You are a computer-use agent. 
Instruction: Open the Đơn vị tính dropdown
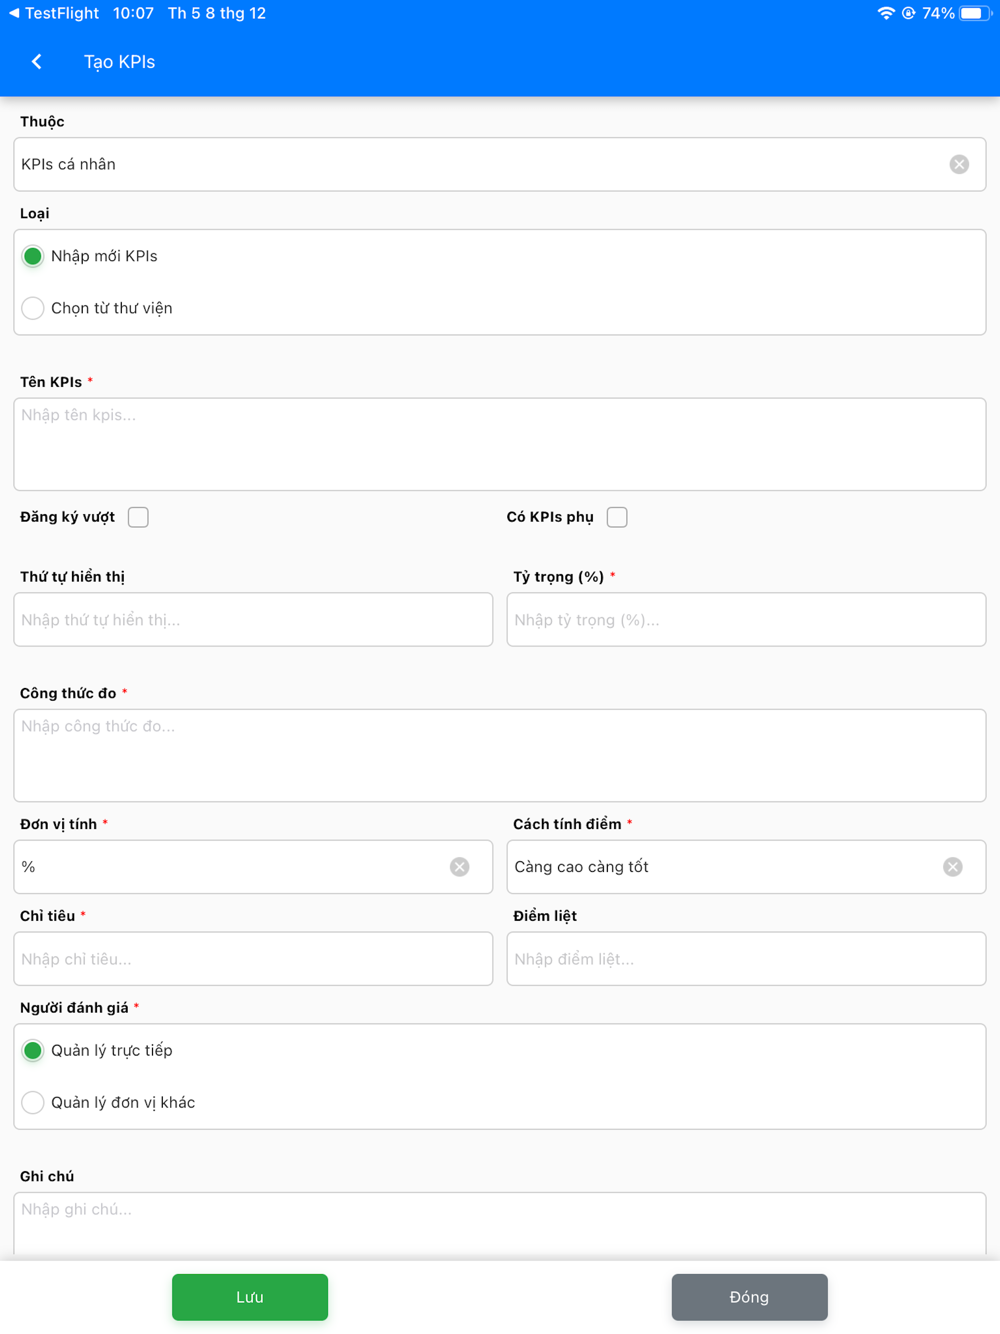tap(230, 867)
